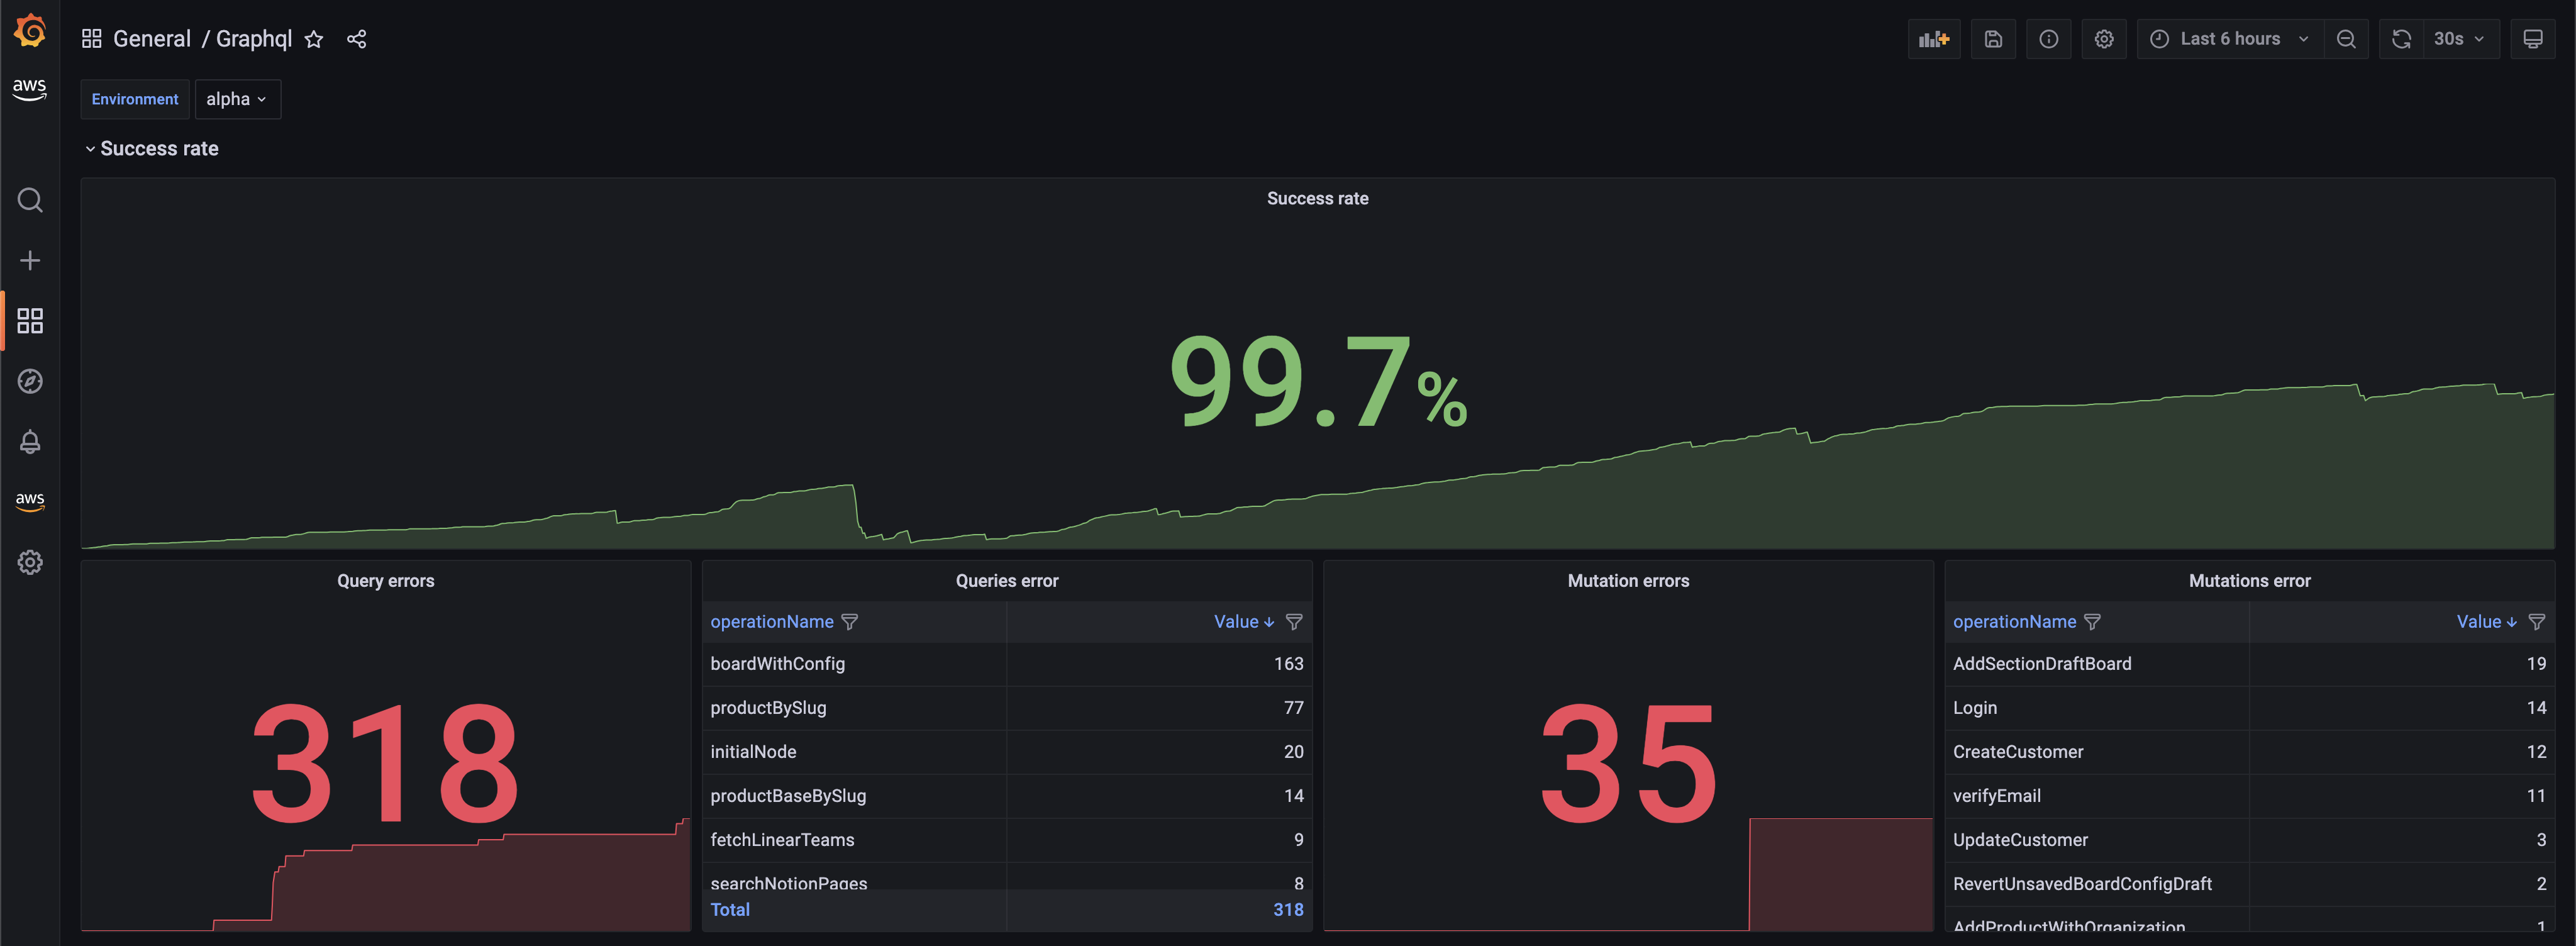Zoom out the time range

tap(2346, 39)
